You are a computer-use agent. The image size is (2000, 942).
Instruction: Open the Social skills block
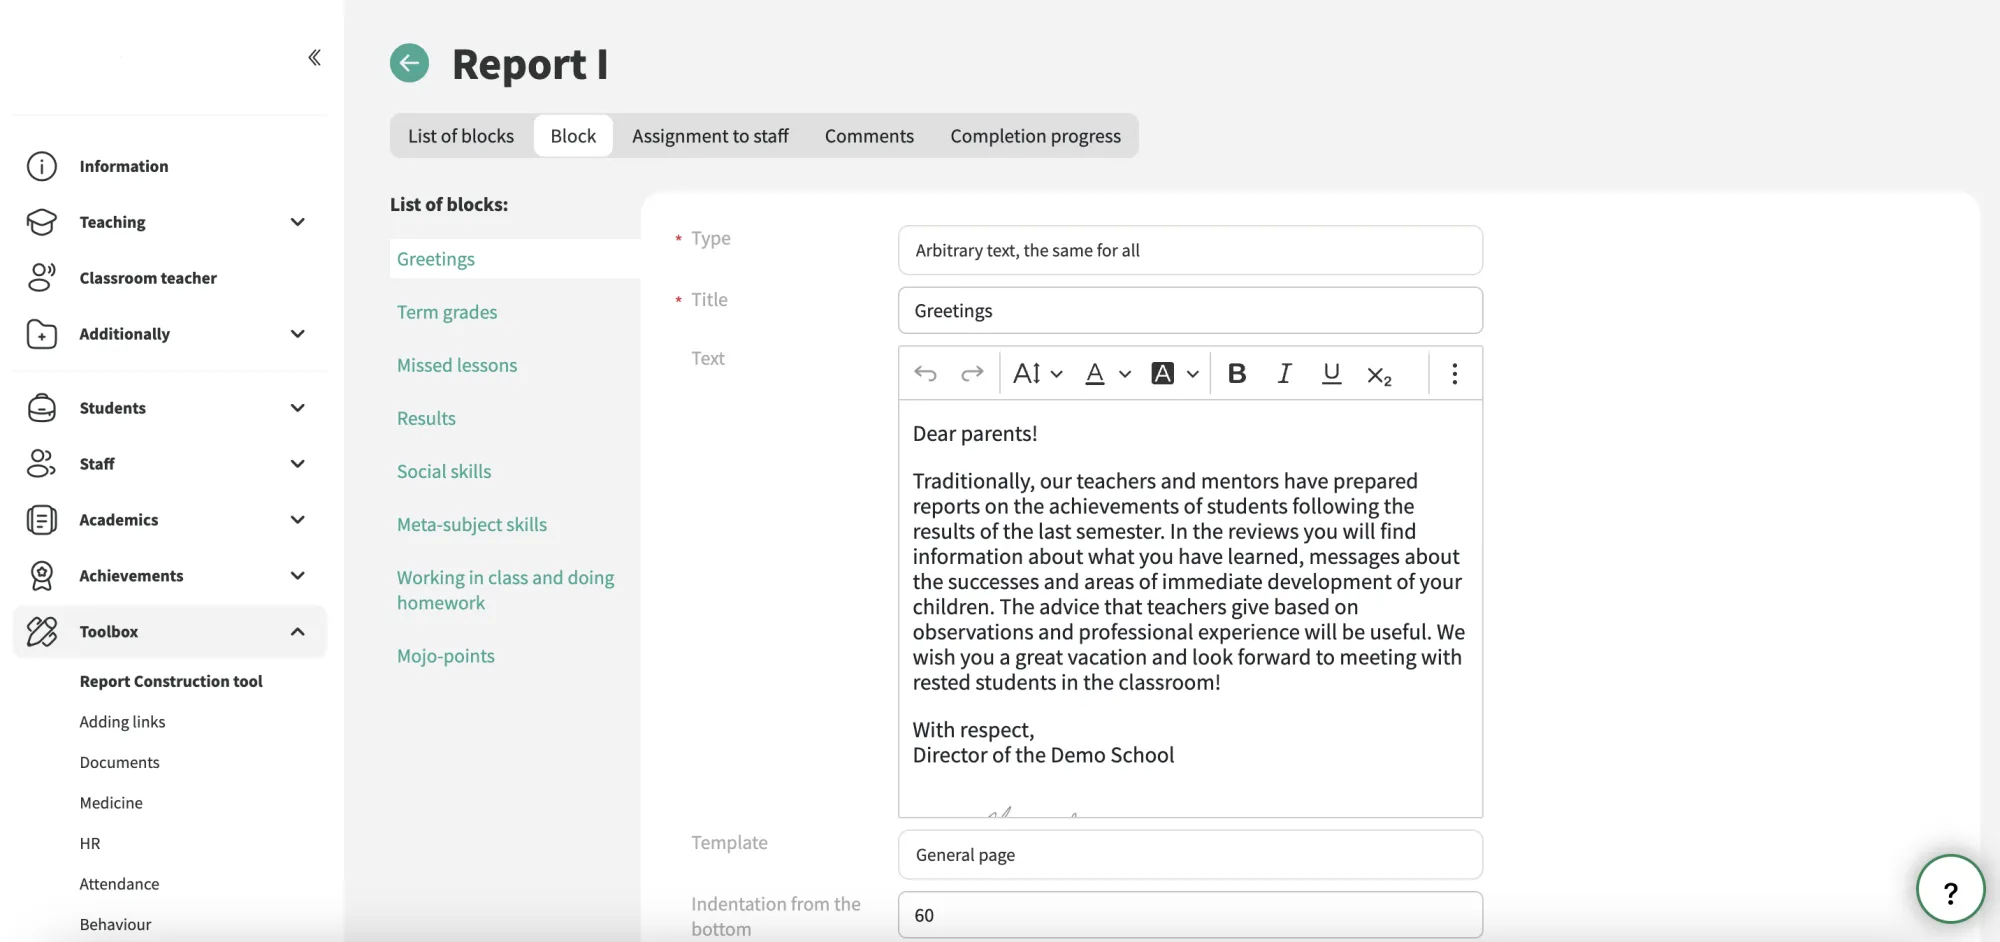[x=444, y=471]
